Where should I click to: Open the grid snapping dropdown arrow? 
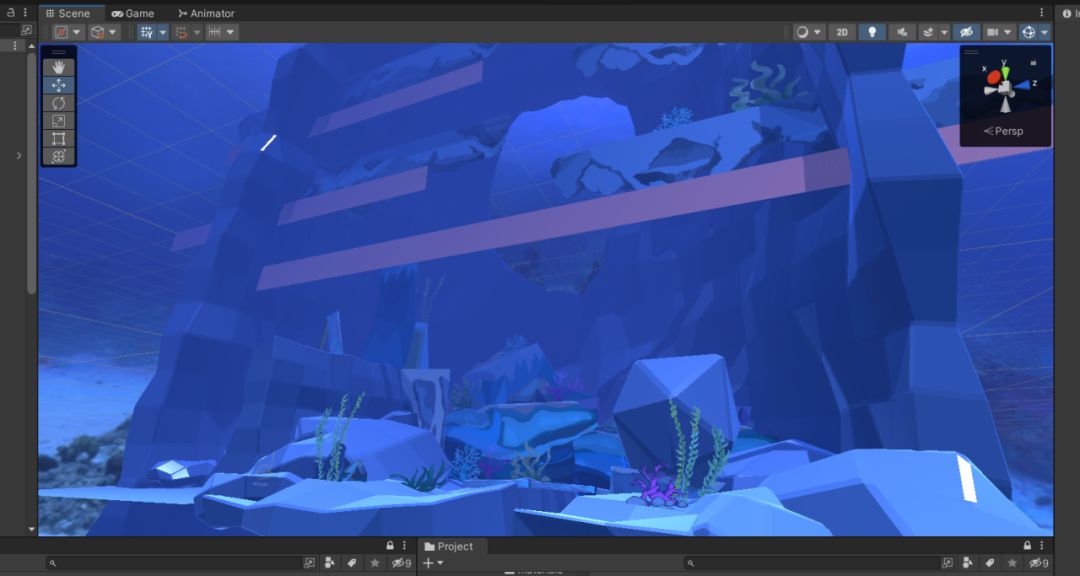click(x=197, y=32)
